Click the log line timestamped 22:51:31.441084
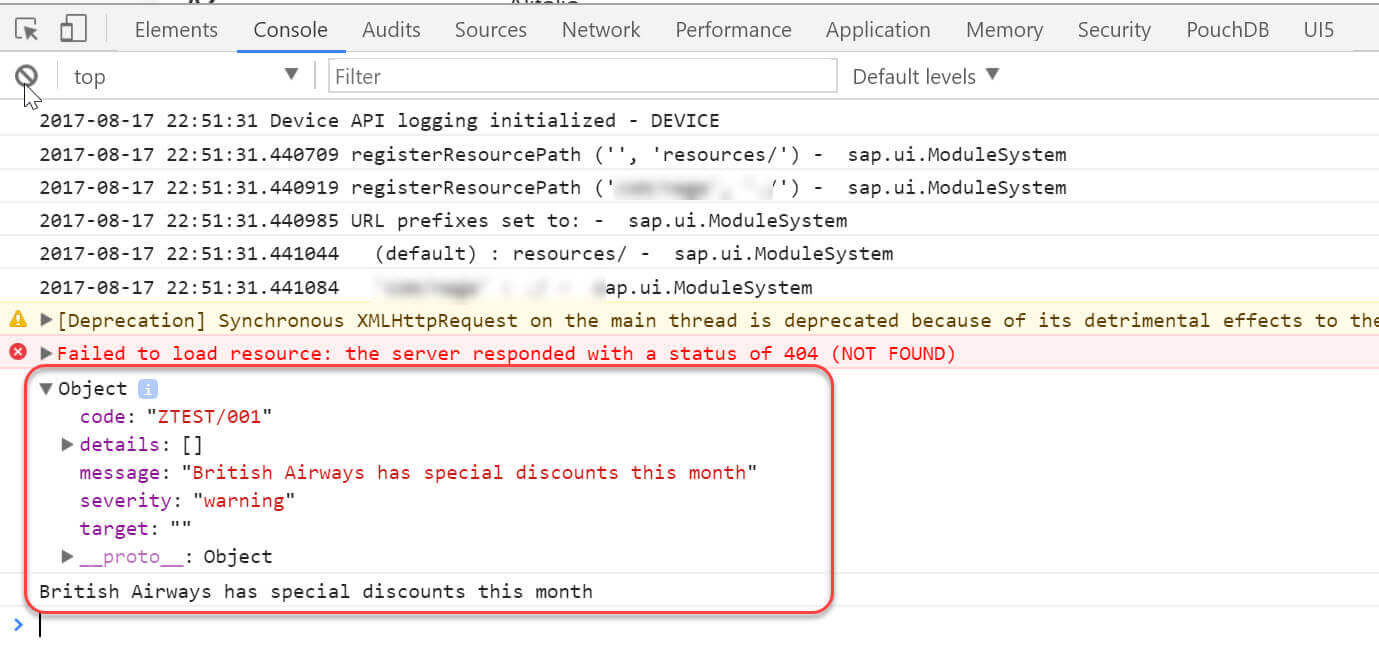The height and width of the screenshot is (648, 1379). click(x=426, y=287)
